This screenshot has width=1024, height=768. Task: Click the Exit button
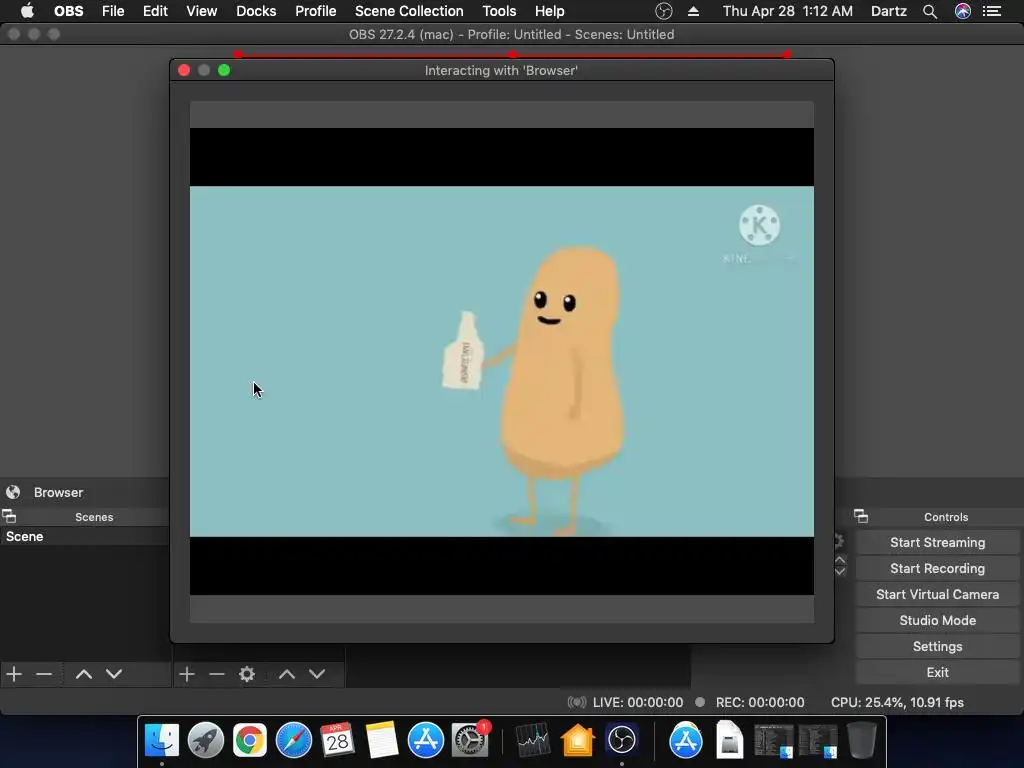click(937, 673)
